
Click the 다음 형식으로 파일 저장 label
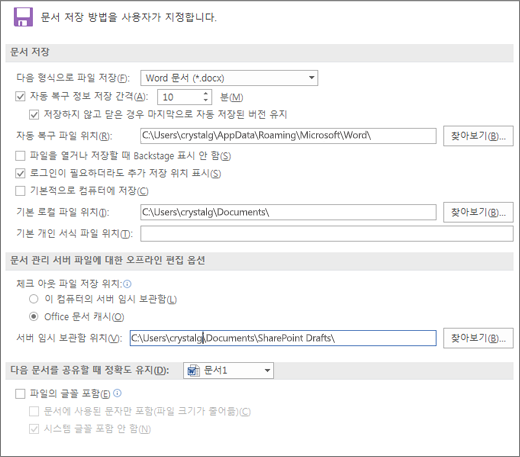[73, 78]
